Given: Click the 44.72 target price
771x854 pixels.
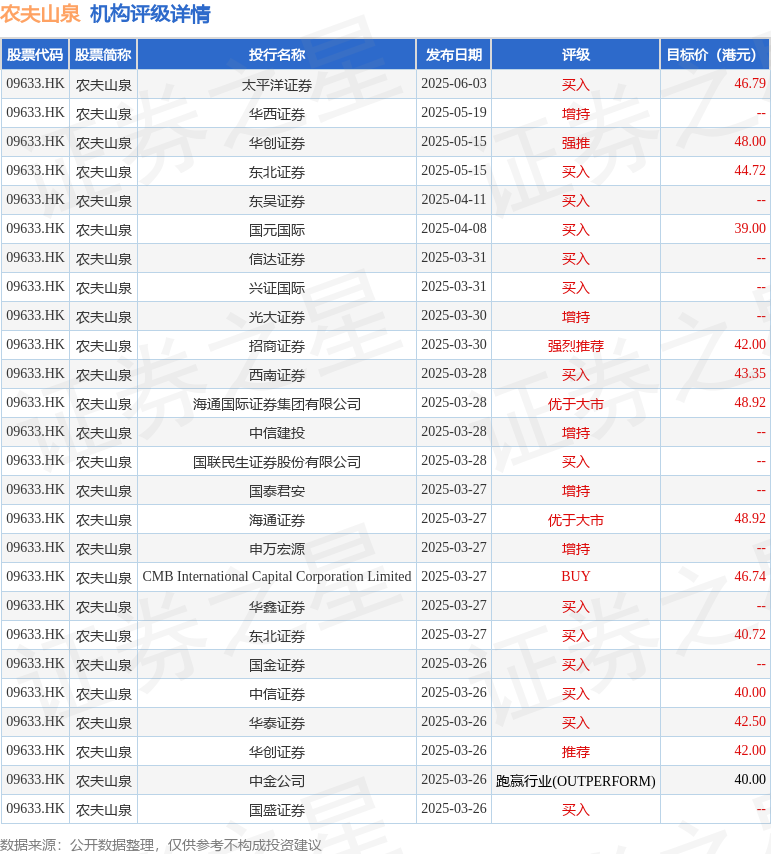Looking at the screenshot, I should coord(750,170).
